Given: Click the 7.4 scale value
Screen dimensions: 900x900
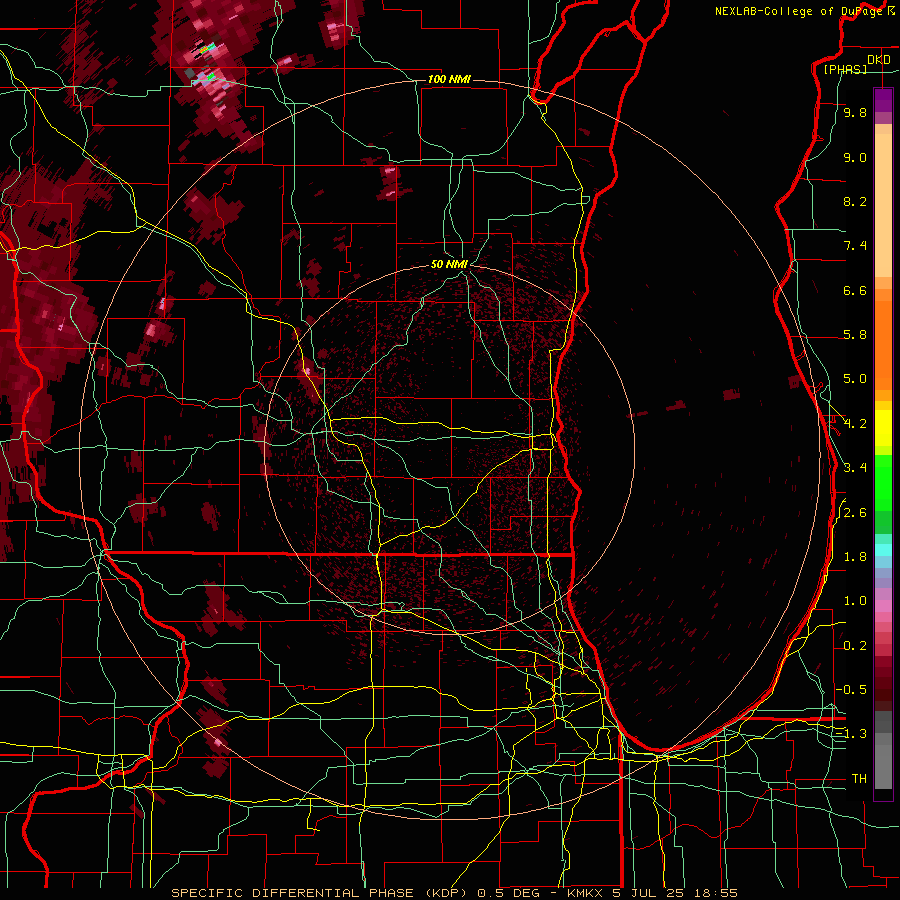Looking at the screenshot, I should point(855,246).
